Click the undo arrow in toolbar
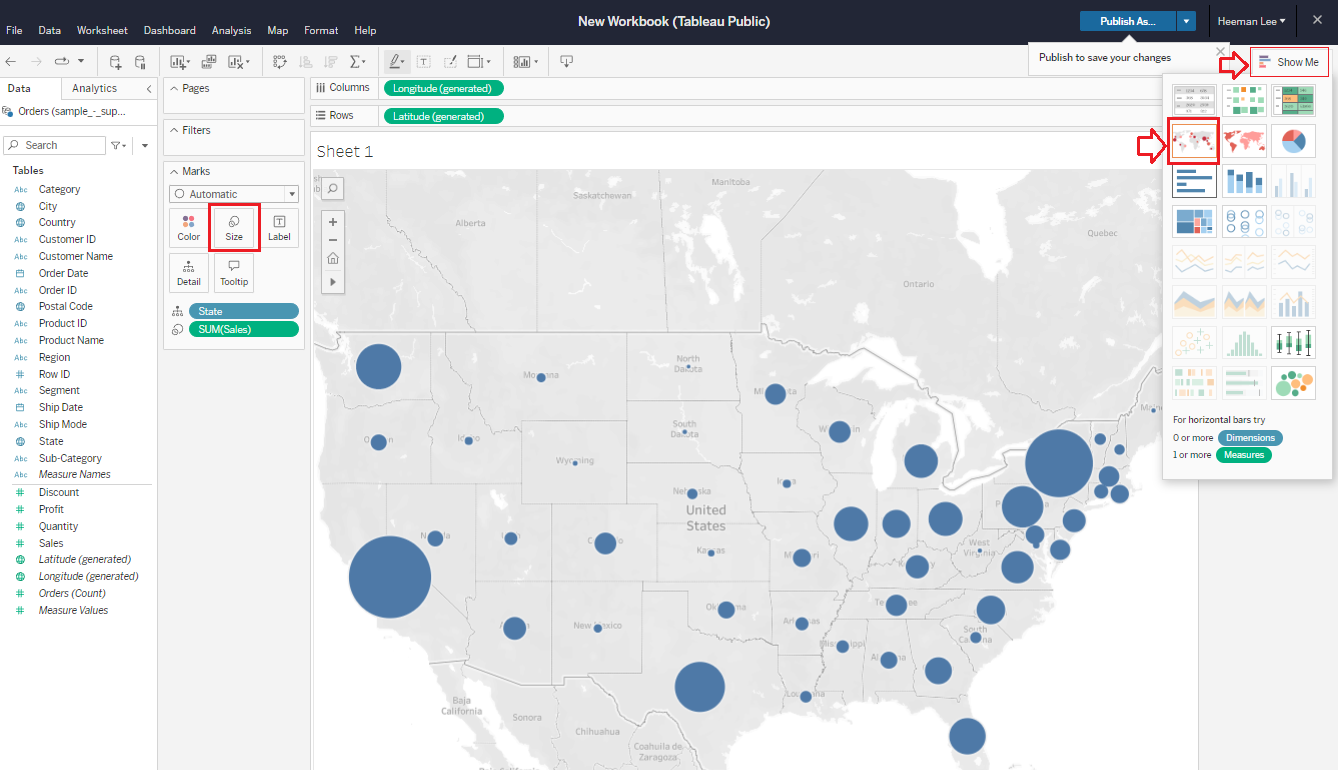This screenshot has height=770, width=1338. [11, 62]
